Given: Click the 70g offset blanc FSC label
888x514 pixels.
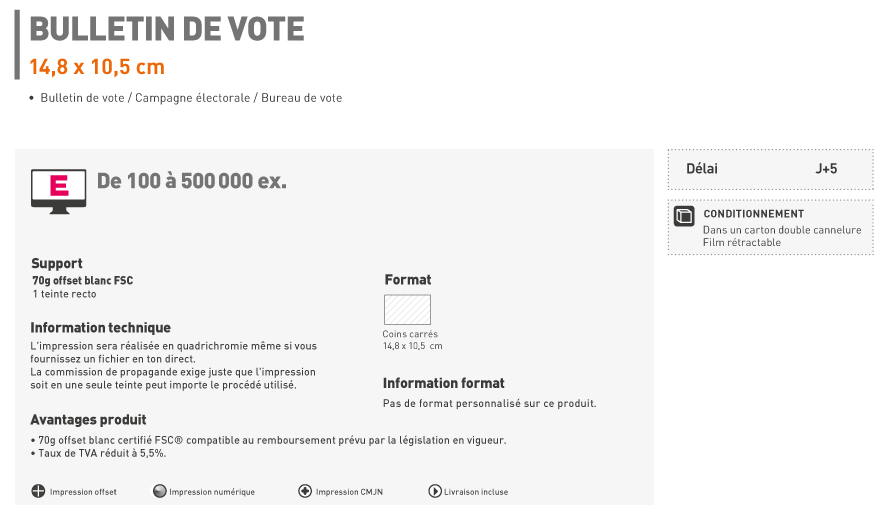Looking at the screenshot, I should (x=83, y=281).
